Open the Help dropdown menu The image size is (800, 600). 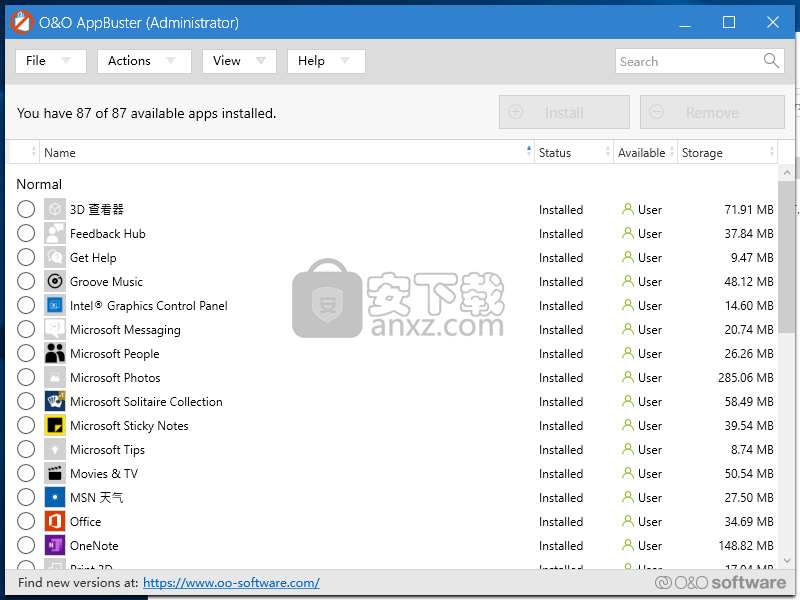(326, 61)
